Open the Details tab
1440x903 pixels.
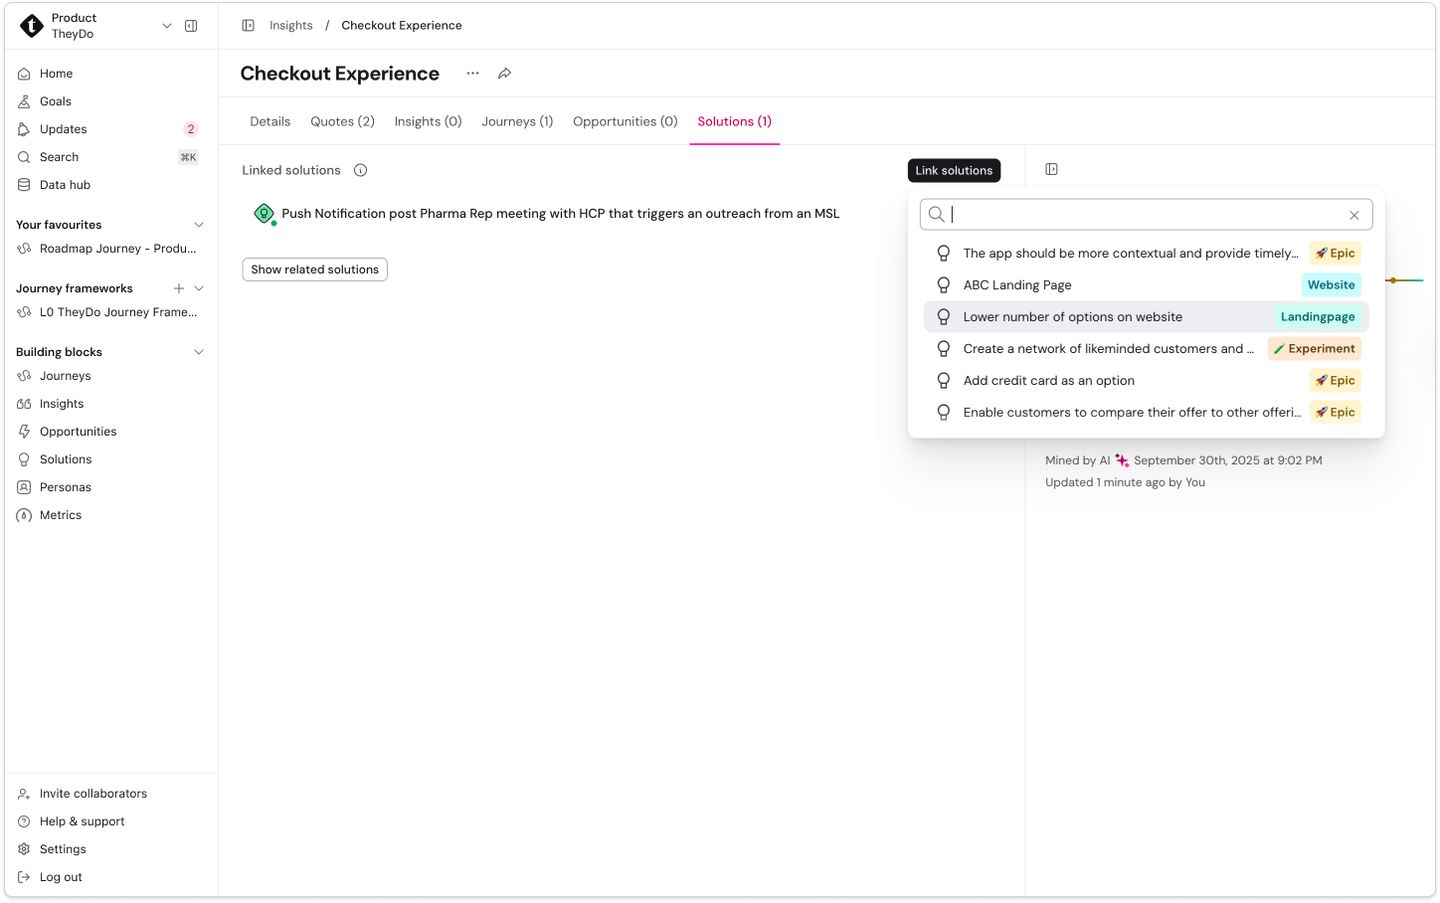[x=270, y=121]
